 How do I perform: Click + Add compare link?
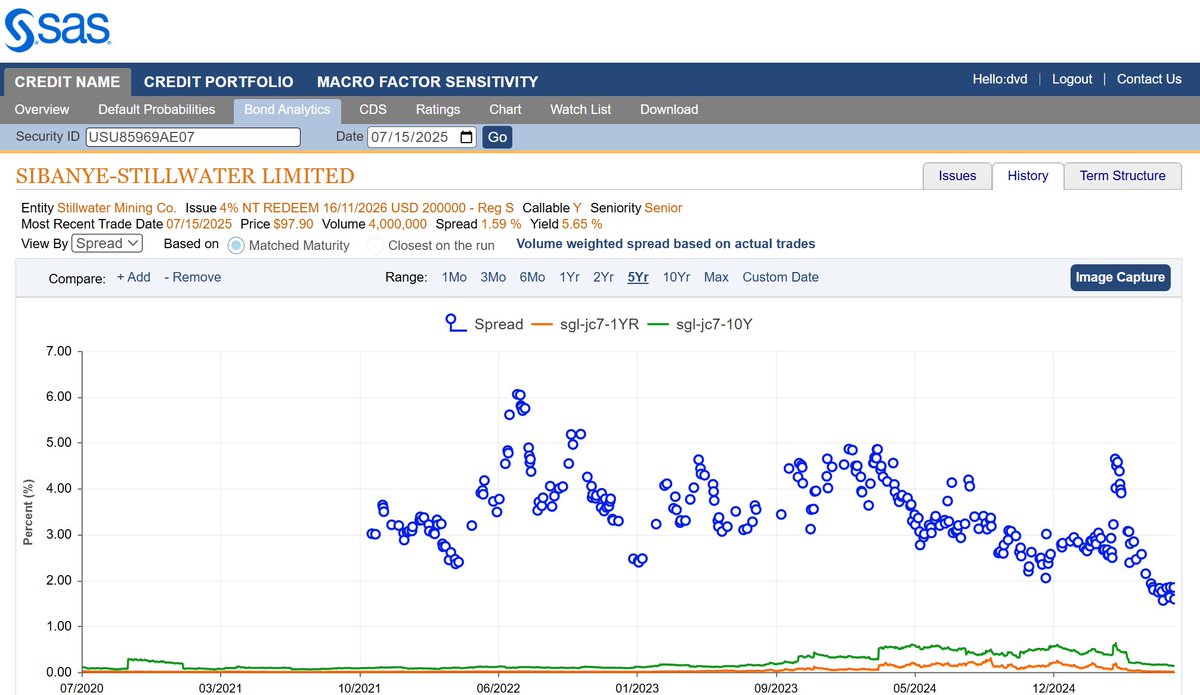[x=134, y=277]
